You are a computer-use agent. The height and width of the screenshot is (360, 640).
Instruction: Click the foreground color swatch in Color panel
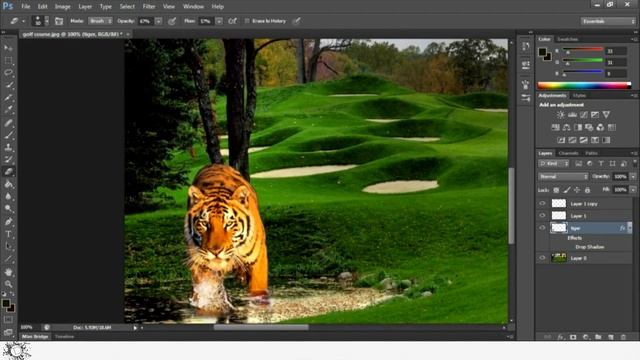[542, 52]
